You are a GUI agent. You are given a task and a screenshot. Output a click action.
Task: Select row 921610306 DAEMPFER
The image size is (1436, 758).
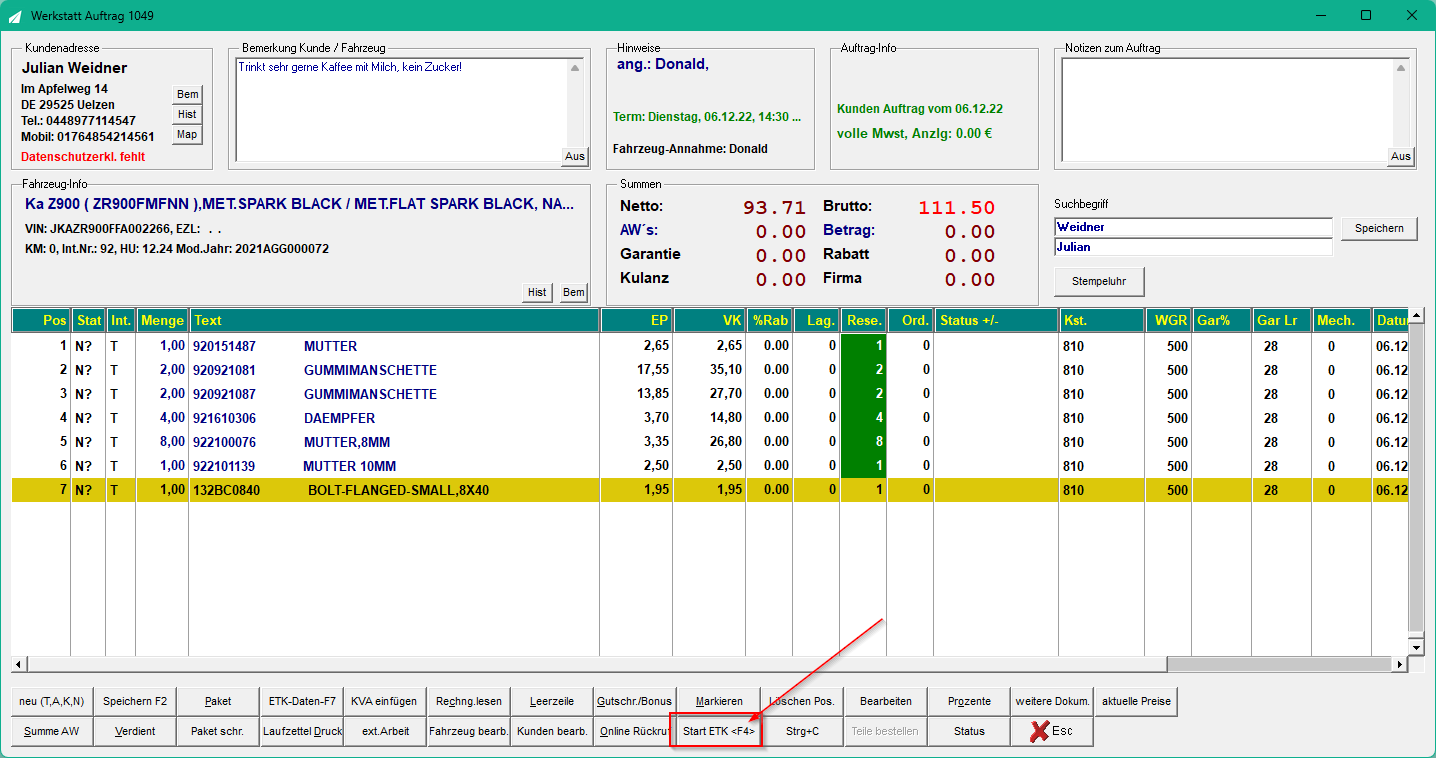(710, 418)
